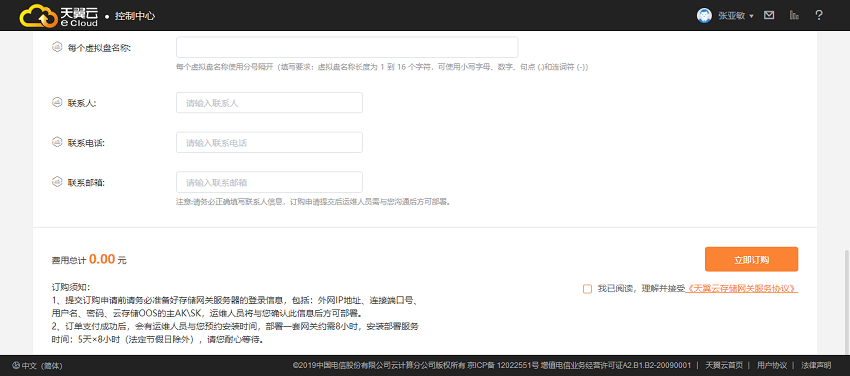This screenshot has height=376, width=850.
Task: Open the 法律声明 footer link
Action: click(x=816, y=366)
